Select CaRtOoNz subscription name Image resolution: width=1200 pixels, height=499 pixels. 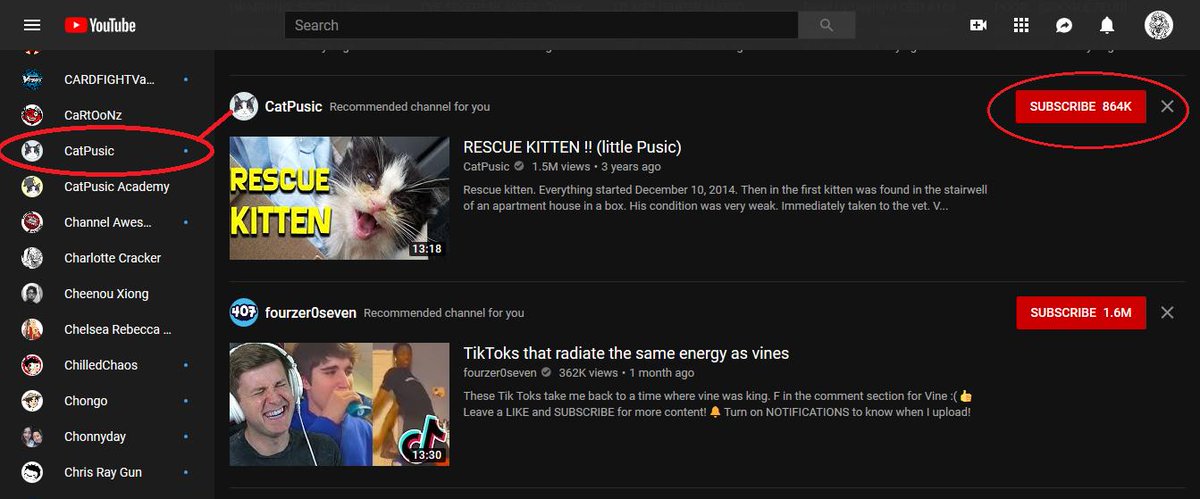(x=93, y=115)
